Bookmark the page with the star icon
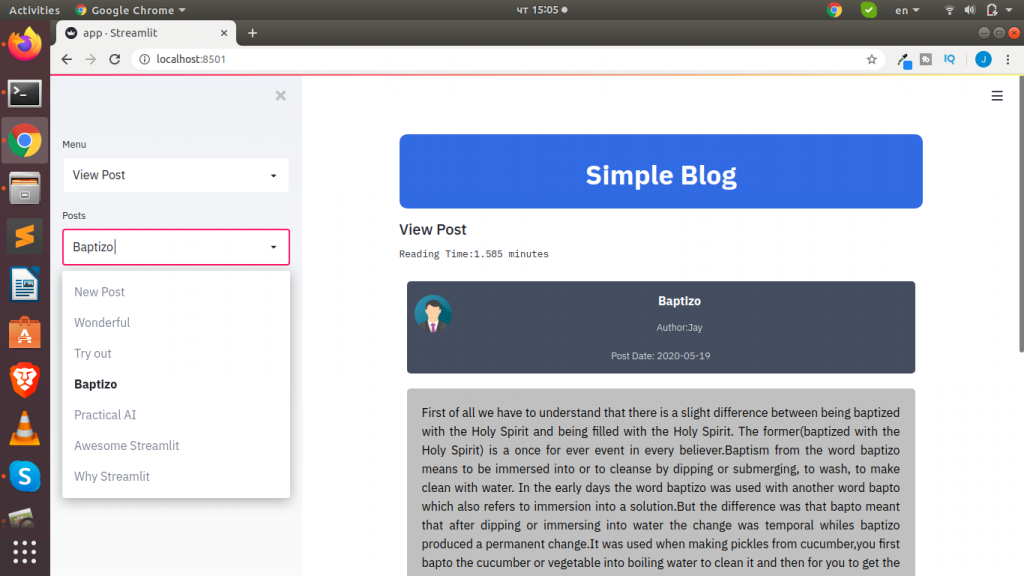 pyautogui.click(x=871, y=59)
